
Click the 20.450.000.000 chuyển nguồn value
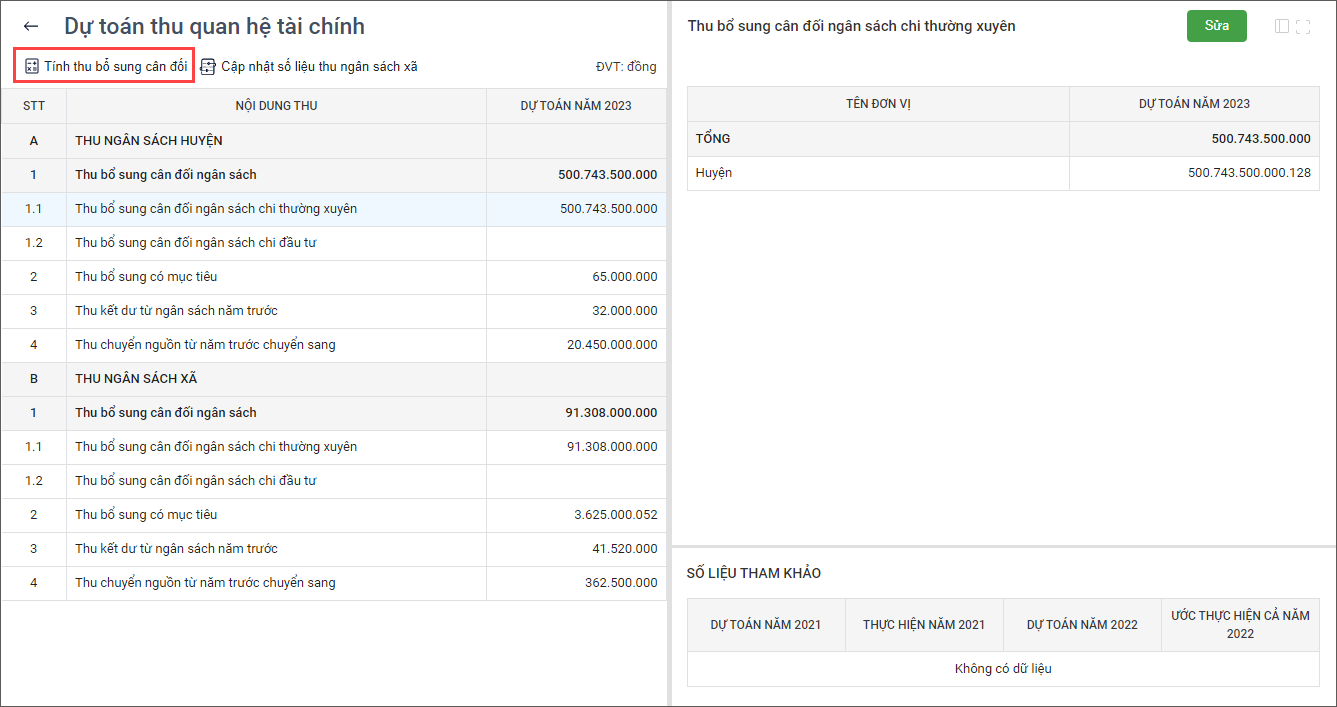[x=612, y=345]
